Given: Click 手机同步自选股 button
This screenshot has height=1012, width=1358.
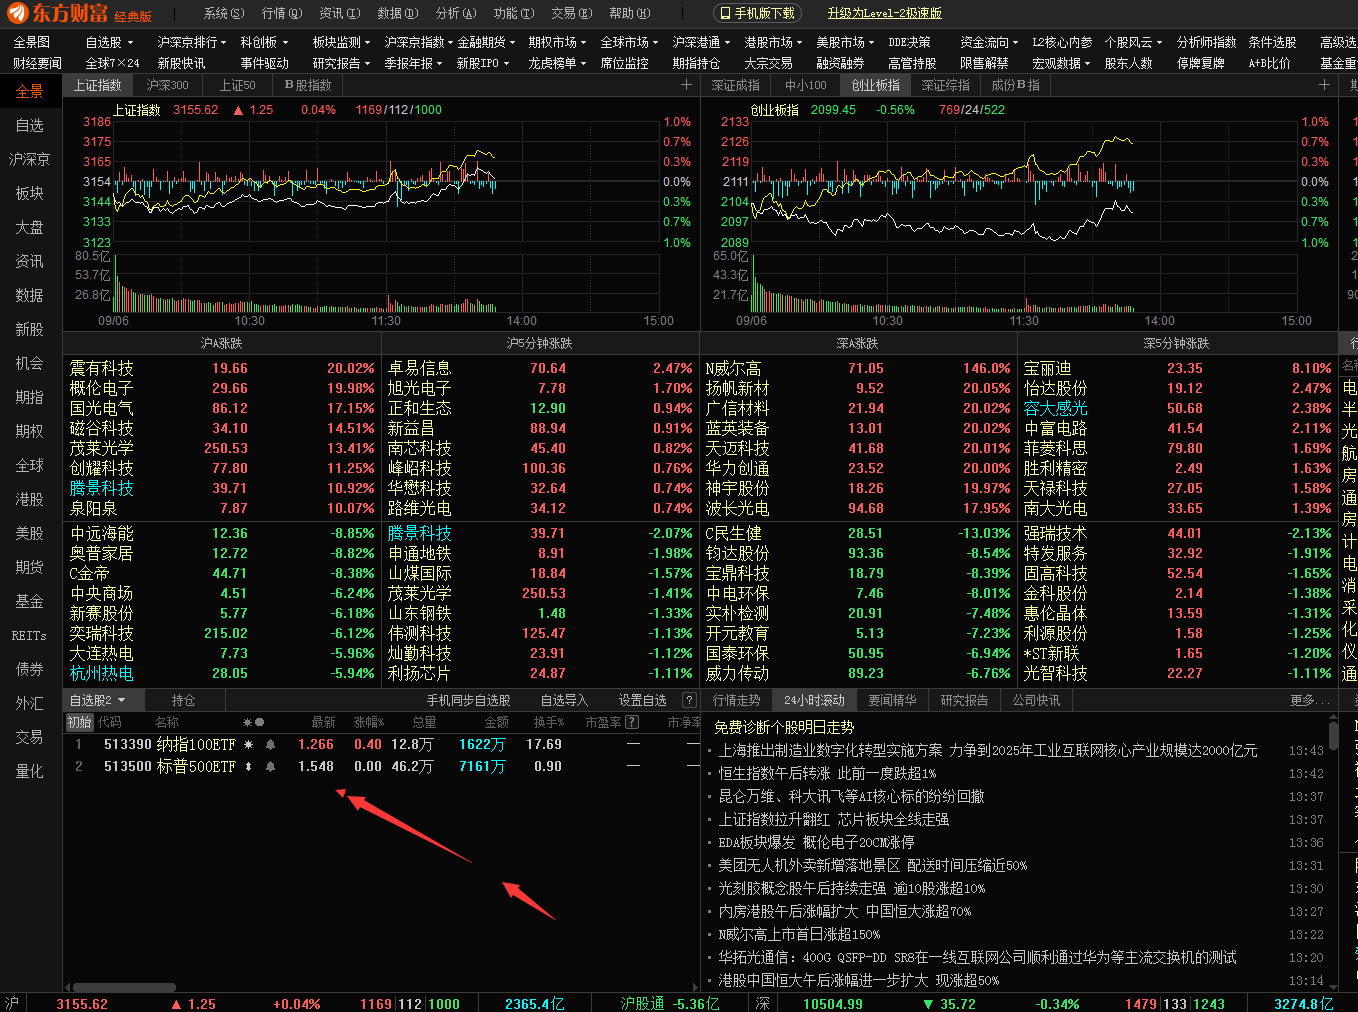Looking at the screenshot, I should (x=468, y=700).
